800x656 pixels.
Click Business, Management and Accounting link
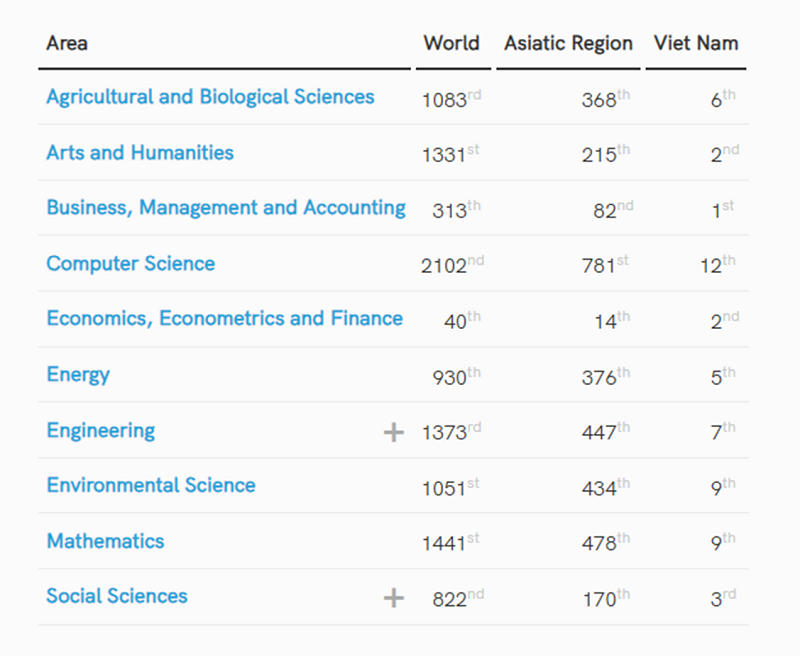[226, 208]
